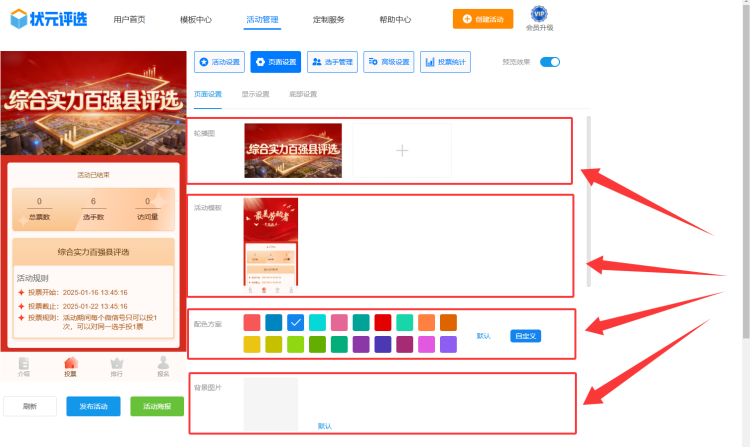Image resolution: width=750 pixels, height=447 pixels.
Task: Select the yellow swatch in bottom row
Action: 252,344
